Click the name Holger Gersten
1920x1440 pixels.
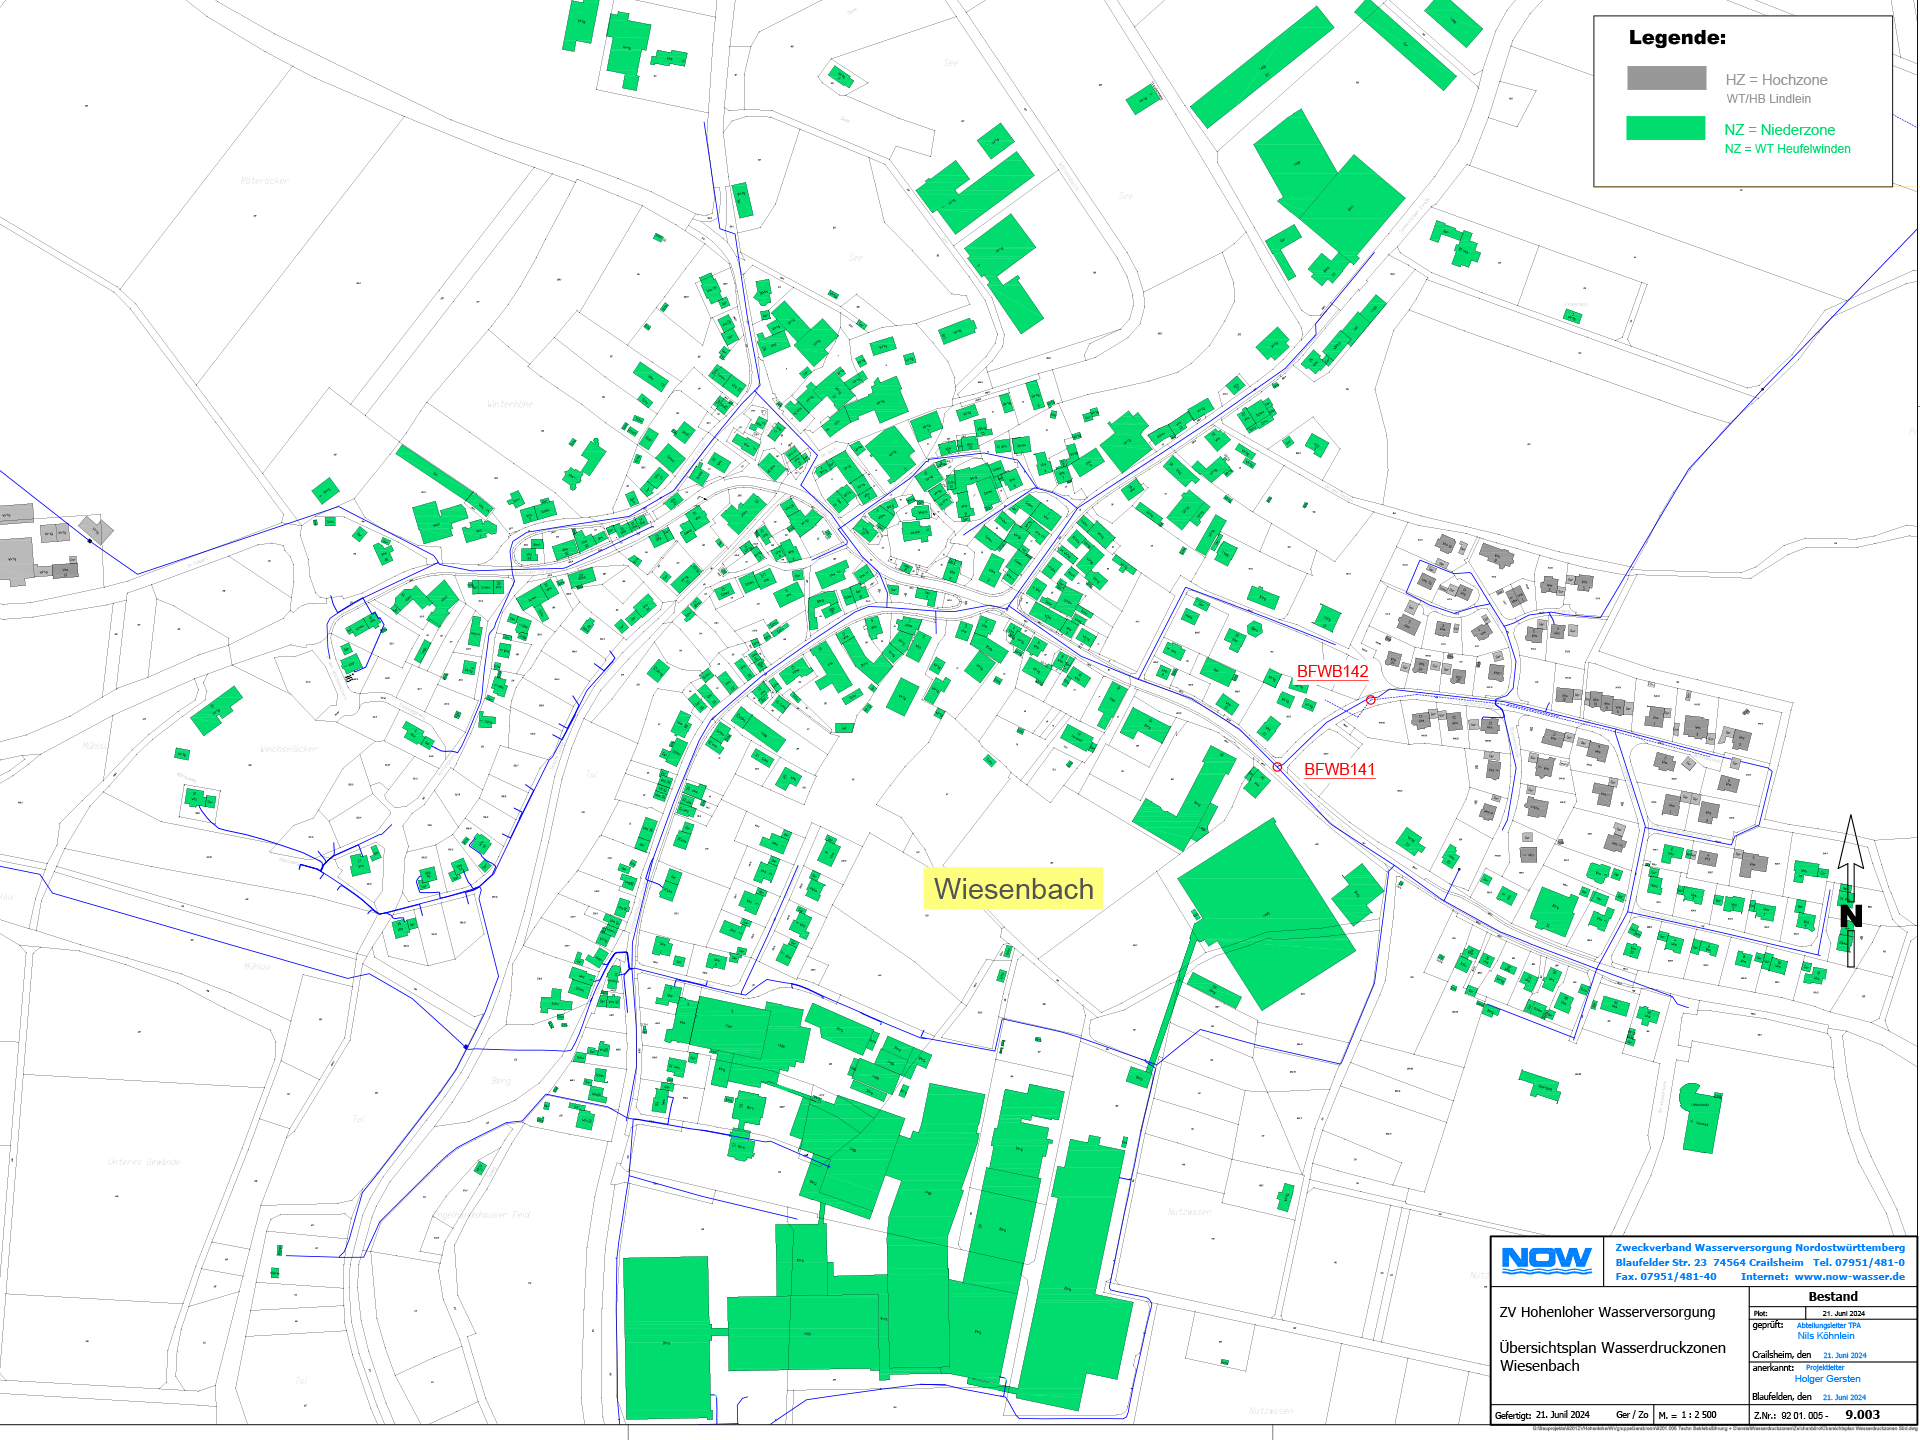[x=1827, y=1379]
